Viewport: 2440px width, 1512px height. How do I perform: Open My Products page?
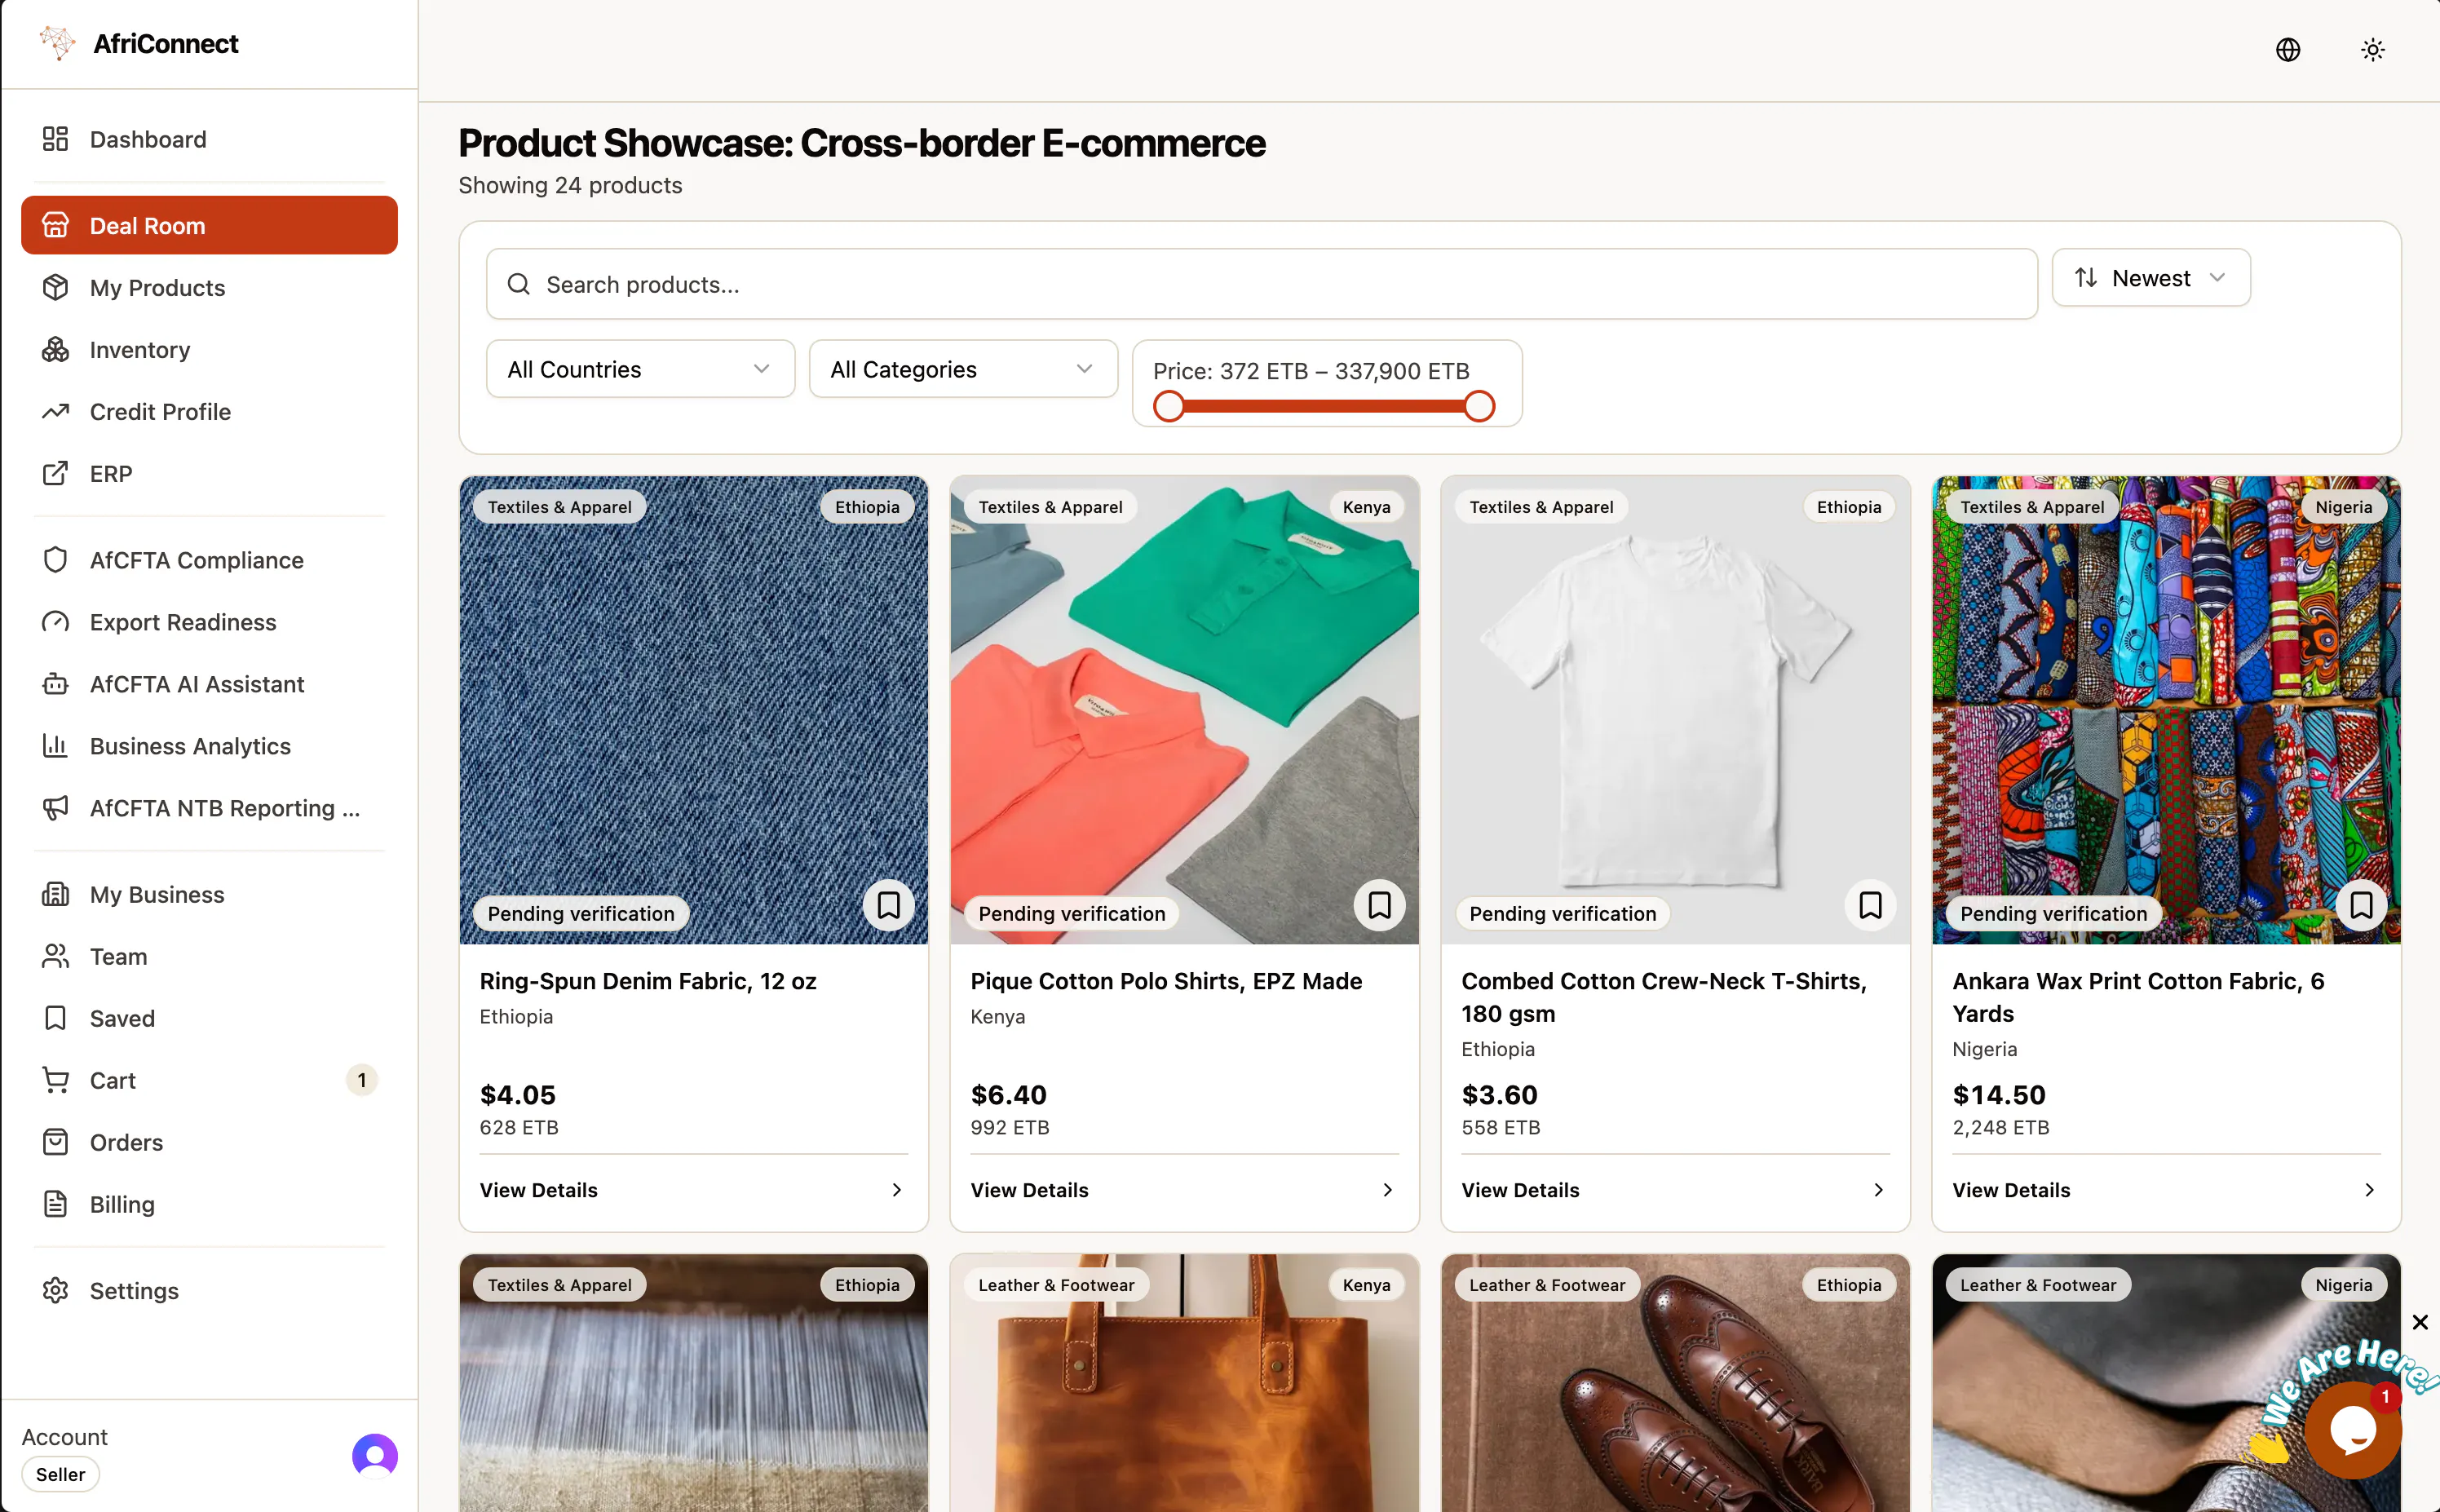(x=209, y=288)
